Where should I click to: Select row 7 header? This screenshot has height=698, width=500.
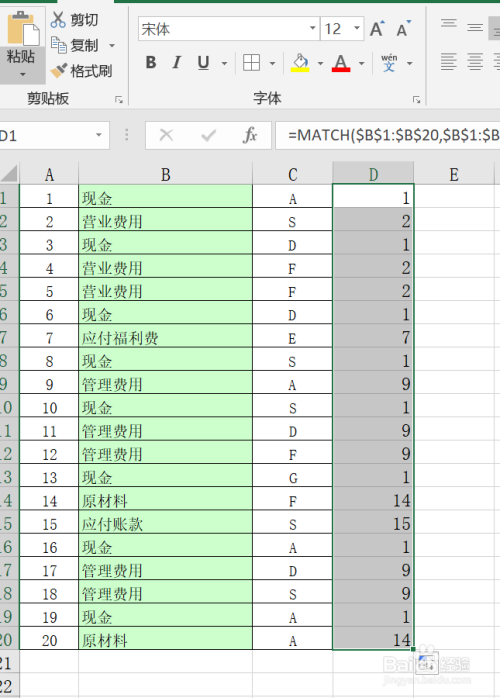pyautogui.click(x=9, y=337)
